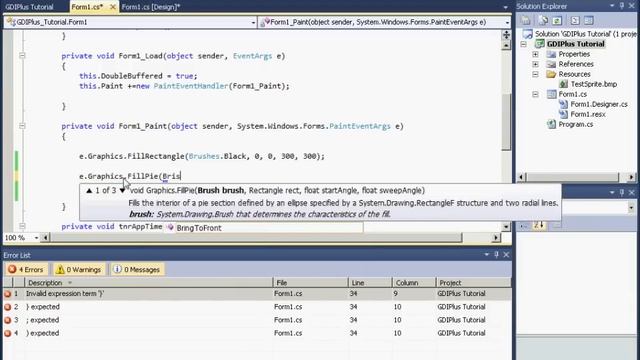Click the Form1.cs form icon in tree
Viewport: 640px width, 360px height.
(551, 94)
